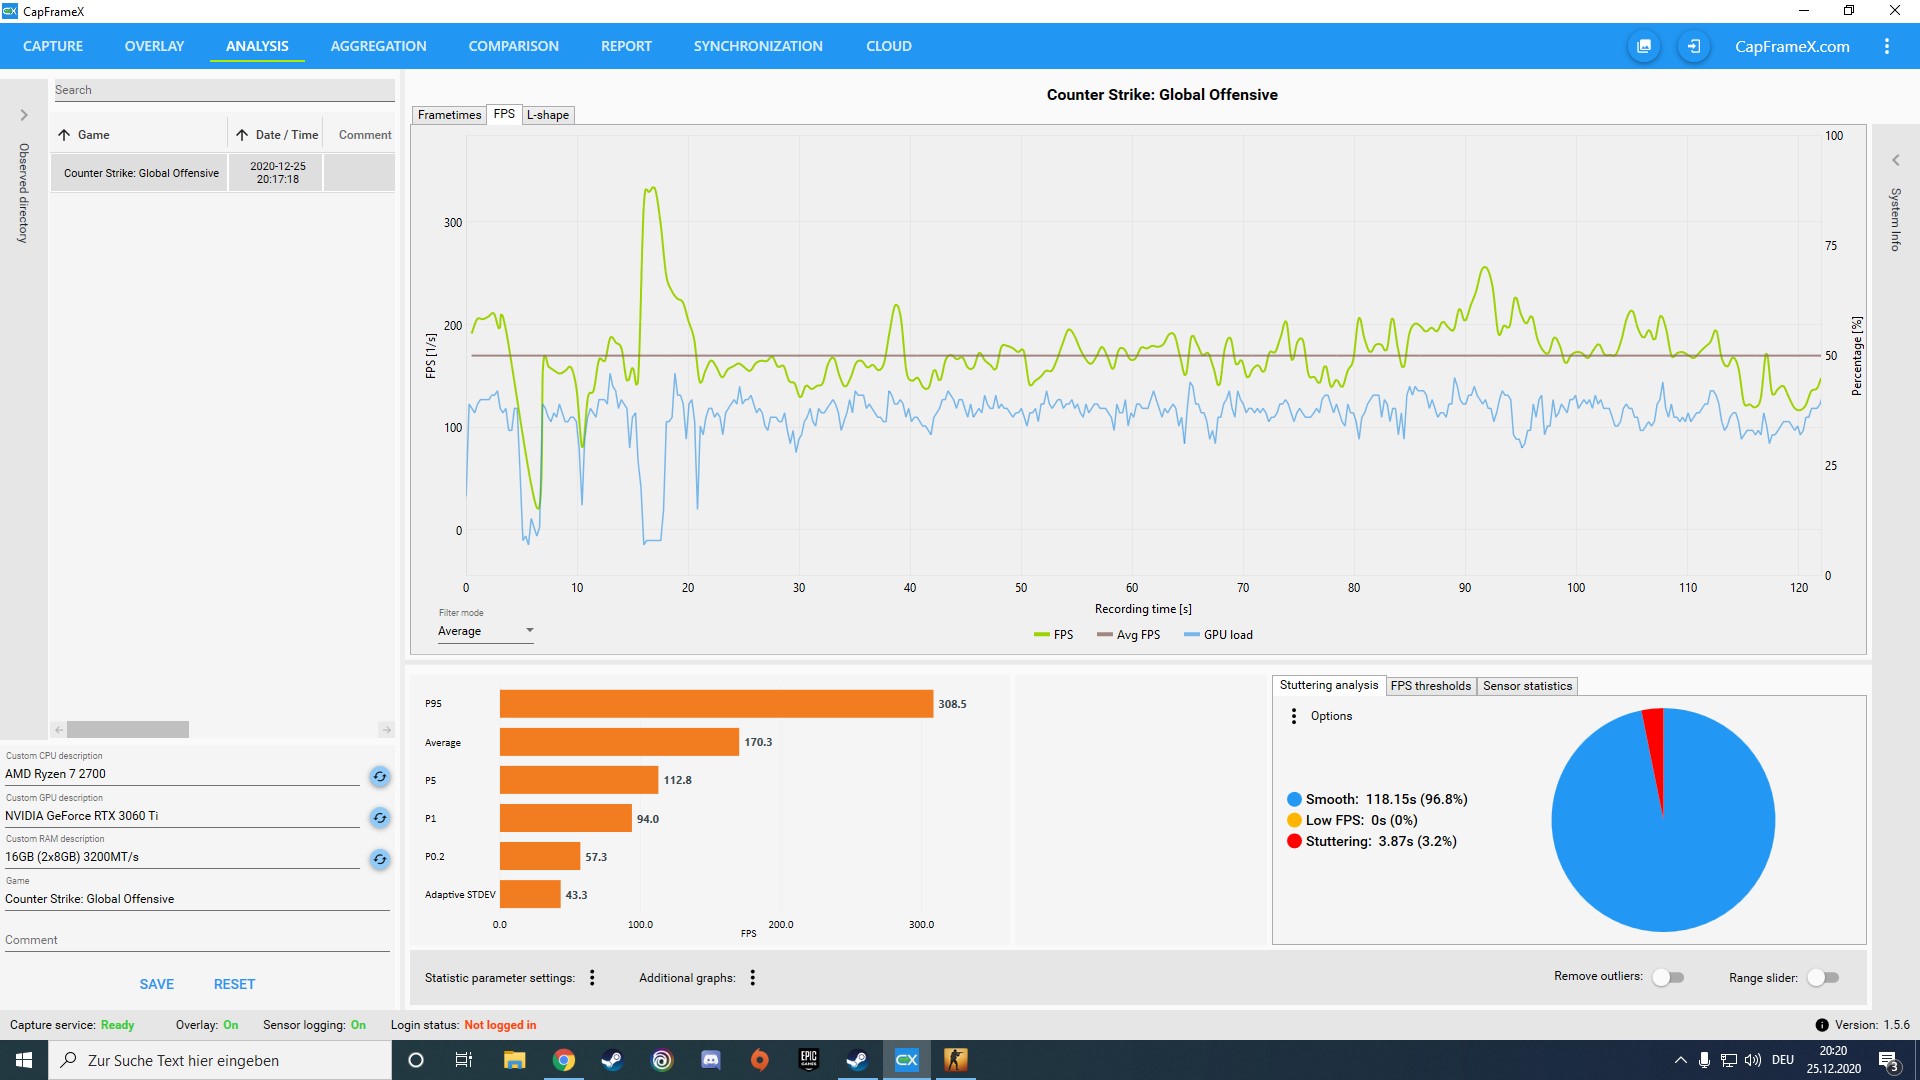Expand the Observed directory panel
Image resolution: width=1920 pixels, height=1080 pixels.
[24, 115]
